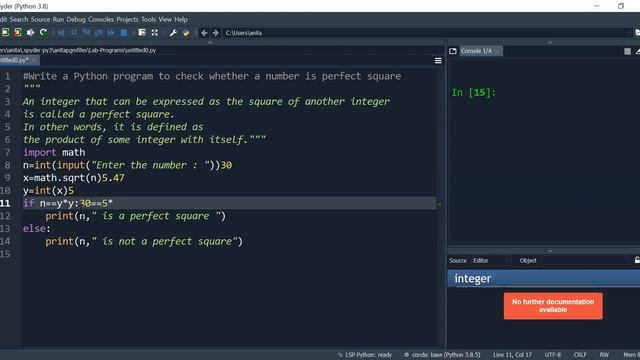Click the console interrupt kernel stop square
The width and height of the screenshot is (640, 360).
[627, 51]
